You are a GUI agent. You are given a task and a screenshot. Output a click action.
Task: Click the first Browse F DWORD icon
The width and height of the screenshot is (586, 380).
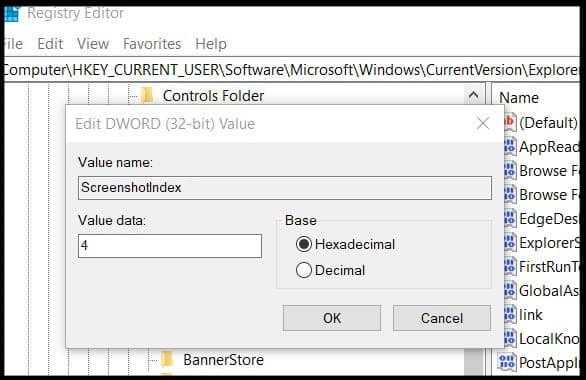pos(511,170)
